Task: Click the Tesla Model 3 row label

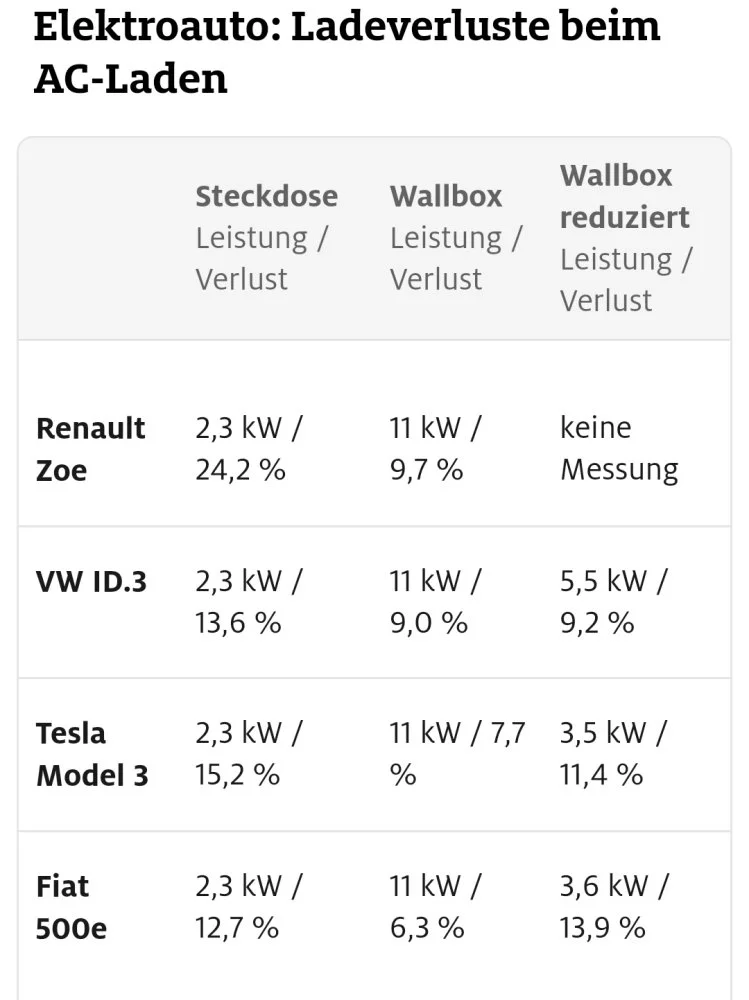Action: [92, 754]
